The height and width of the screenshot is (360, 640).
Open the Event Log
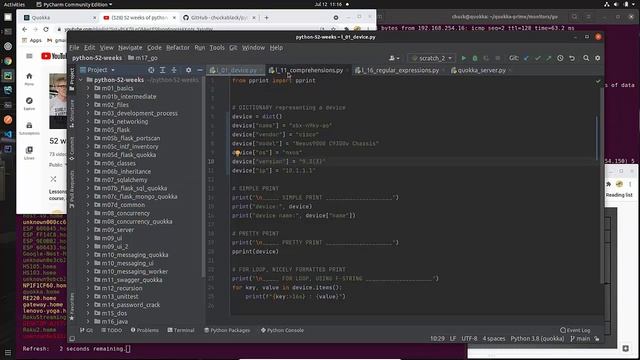tap(575, 330)
